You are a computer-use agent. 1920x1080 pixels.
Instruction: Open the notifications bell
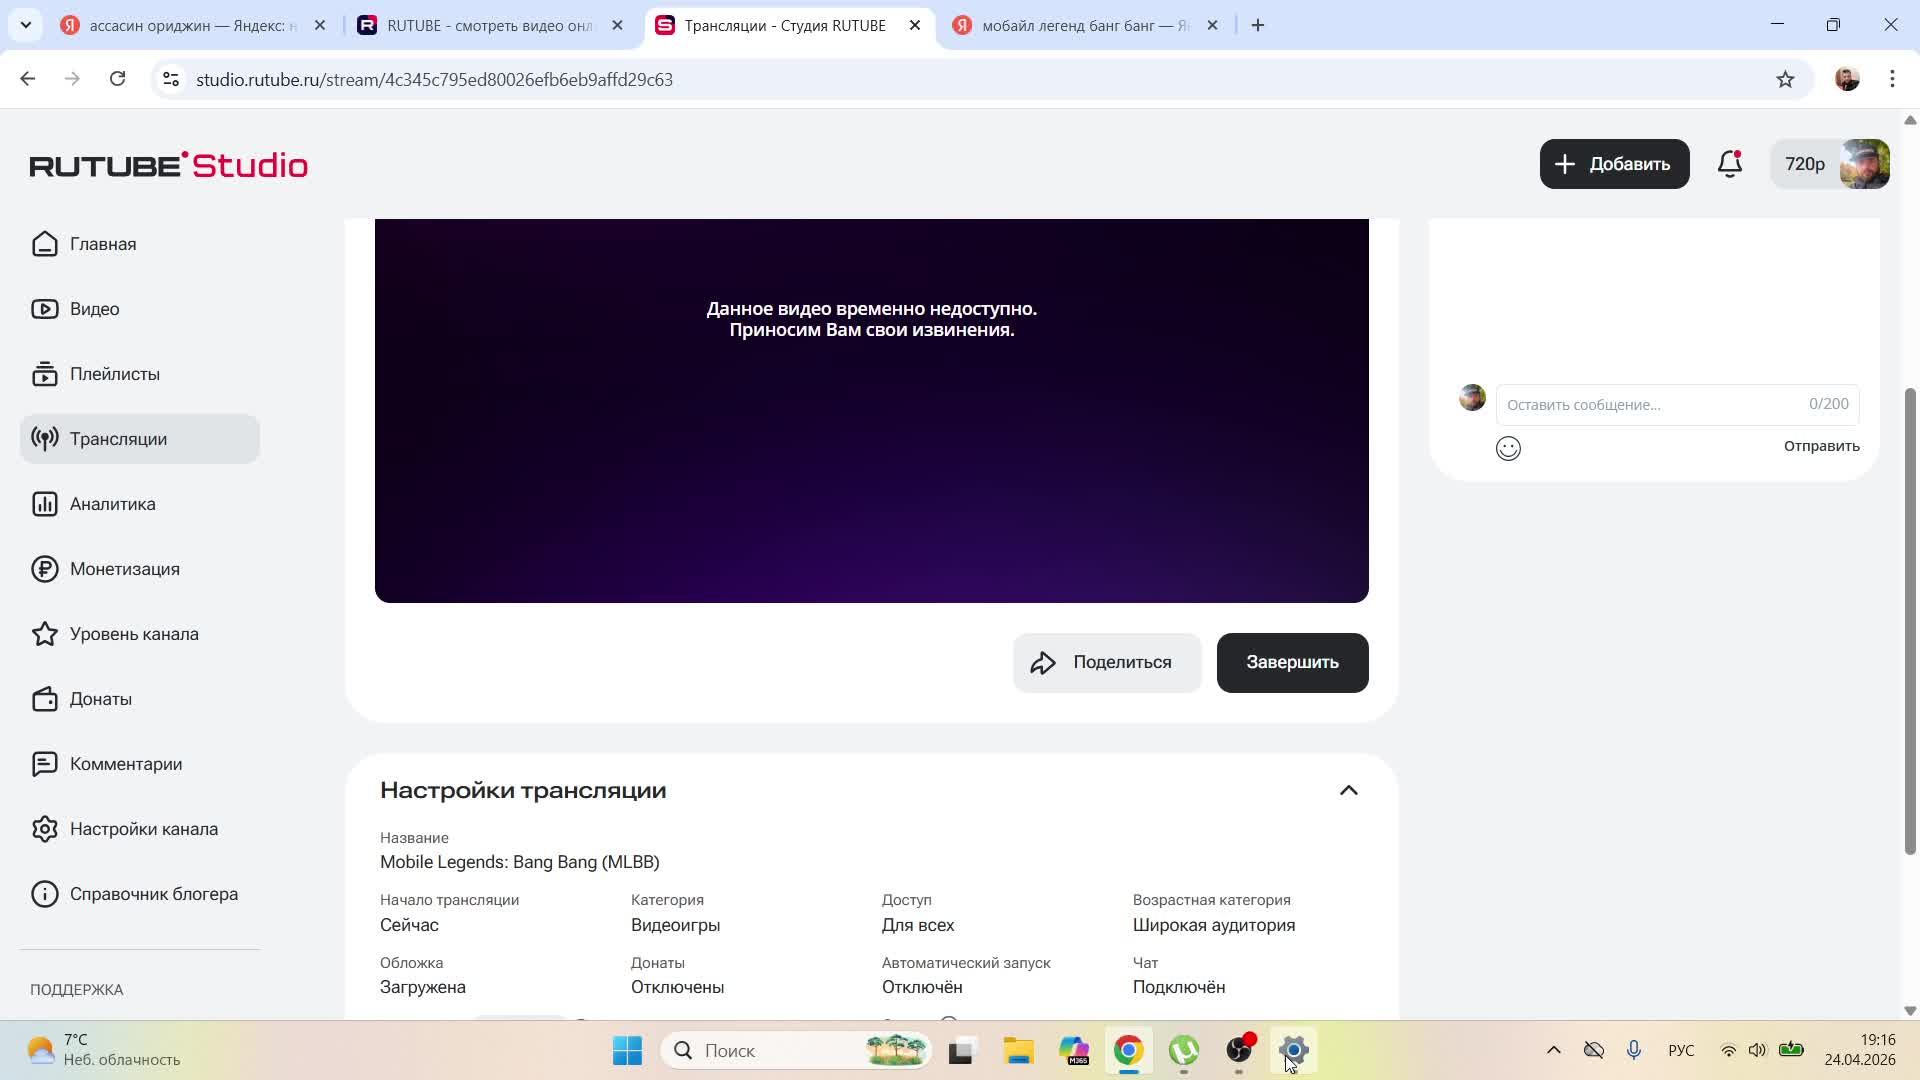point(1729,164)
